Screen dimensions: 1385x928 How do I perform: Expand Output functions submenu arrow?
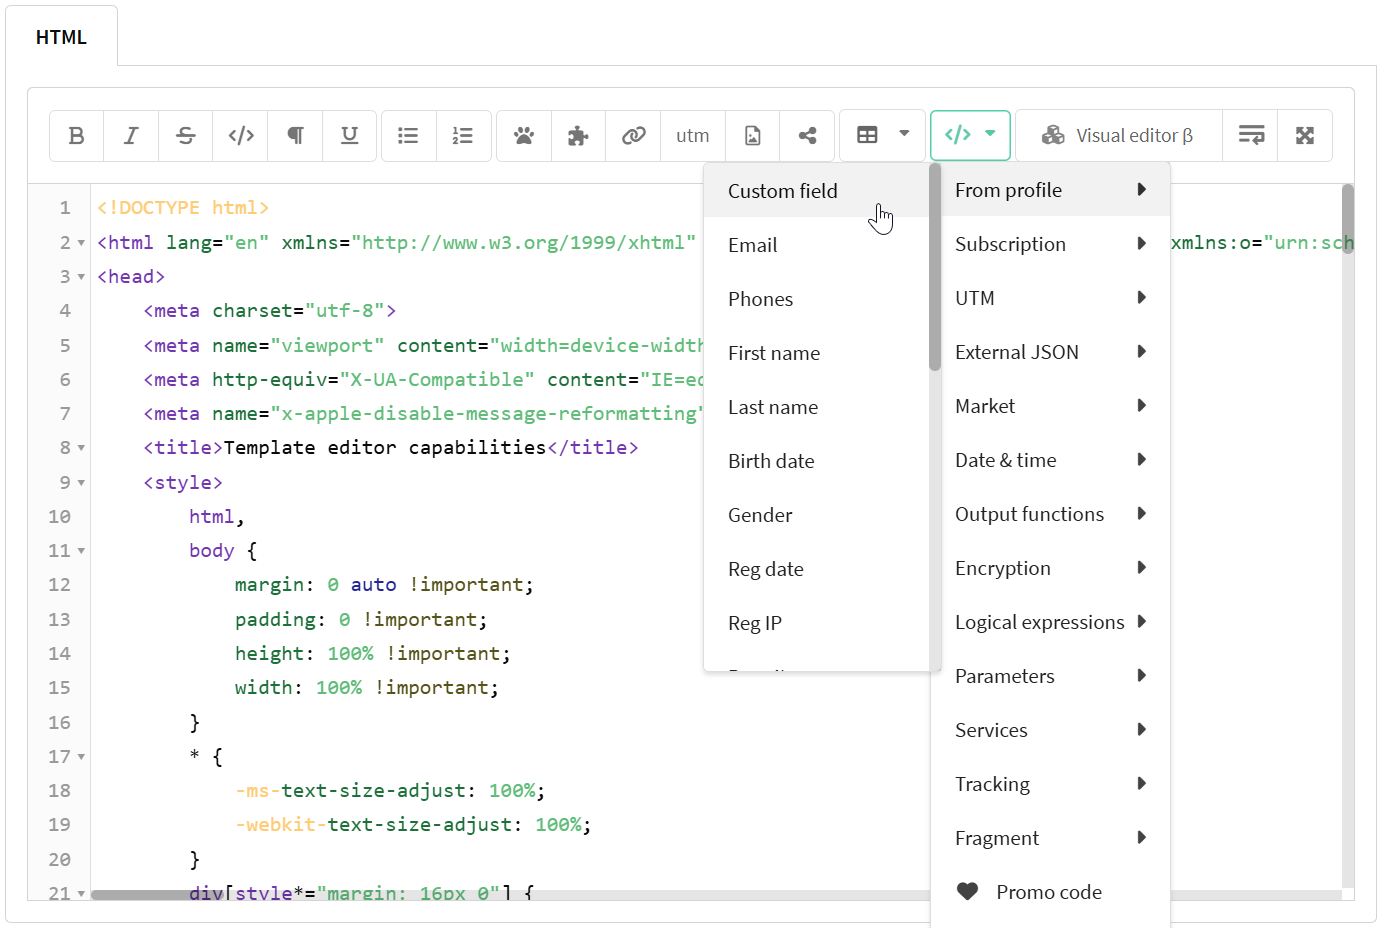pos(1141,513)
